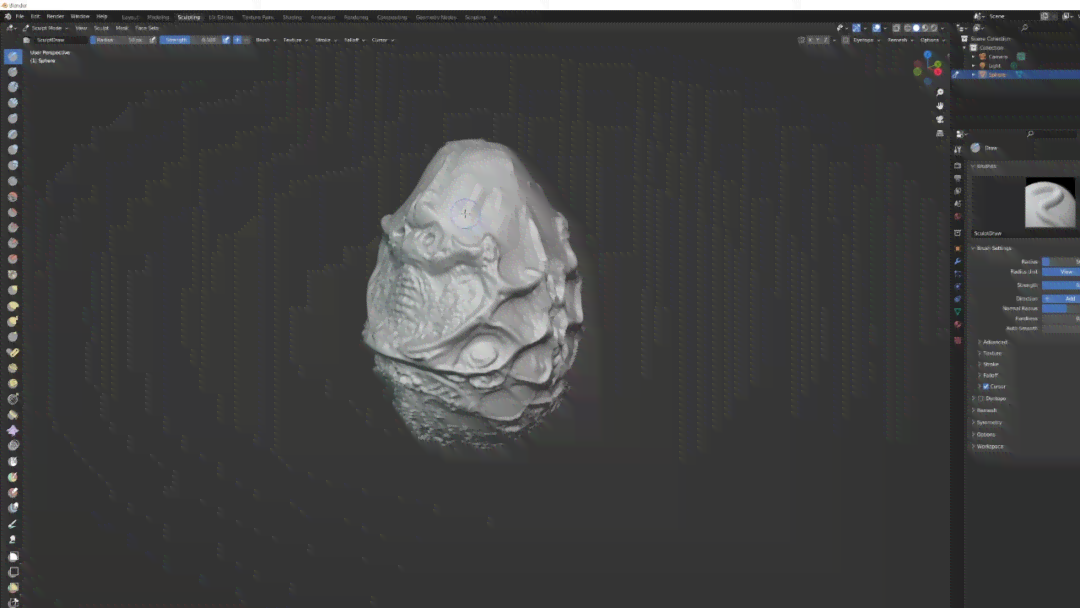This screenshot has height=608, width=1080.
Task: Select the Blob brush tool
Action: pyautogui.click(x=13, y=165)
